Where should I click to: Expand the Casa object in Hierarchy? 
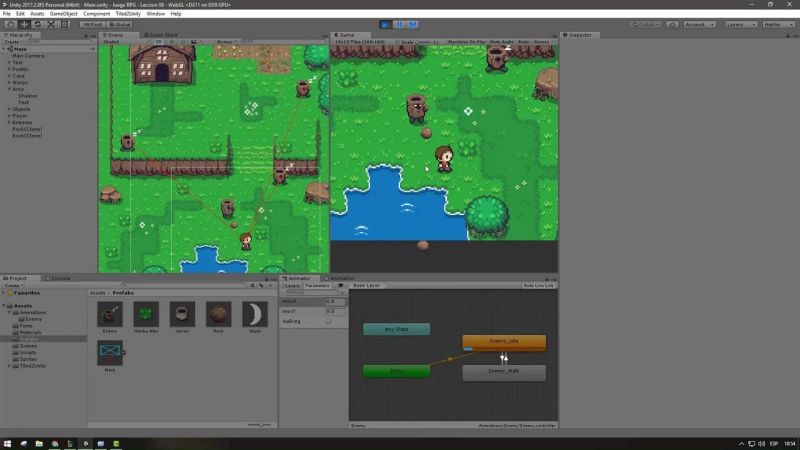pyautogui.click(x=9, y=76)
